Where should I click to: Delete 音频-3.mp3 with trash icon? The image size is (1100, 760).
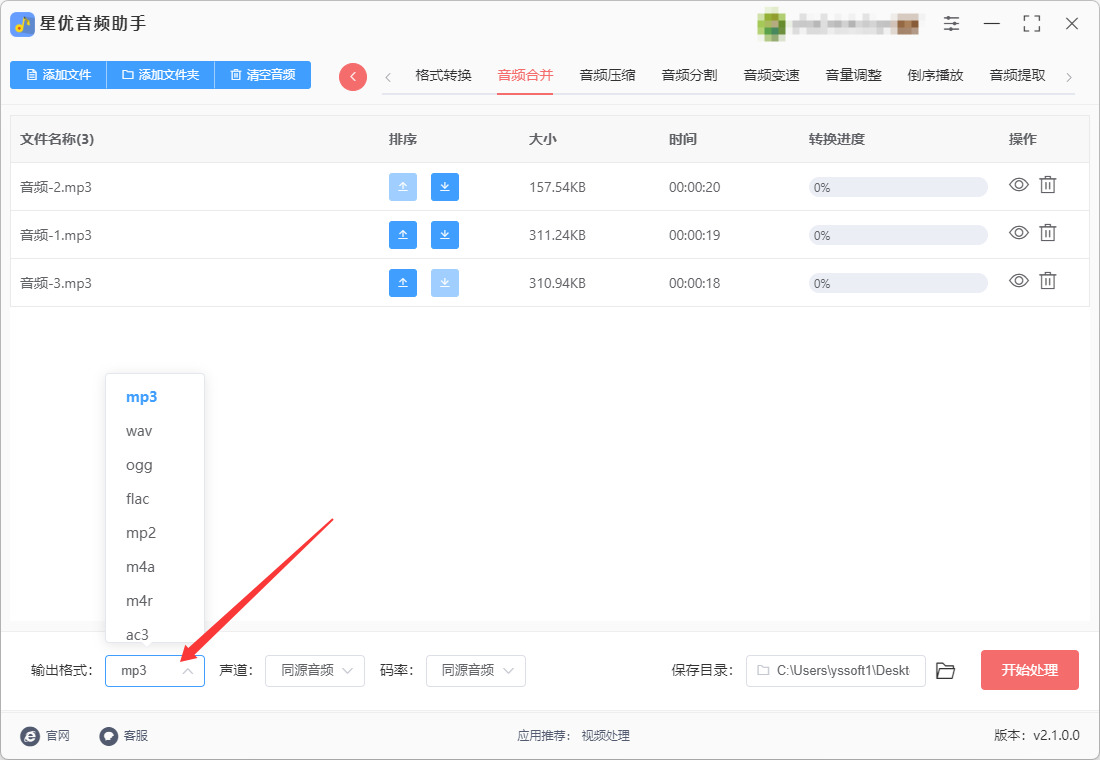click(1047, 281)
